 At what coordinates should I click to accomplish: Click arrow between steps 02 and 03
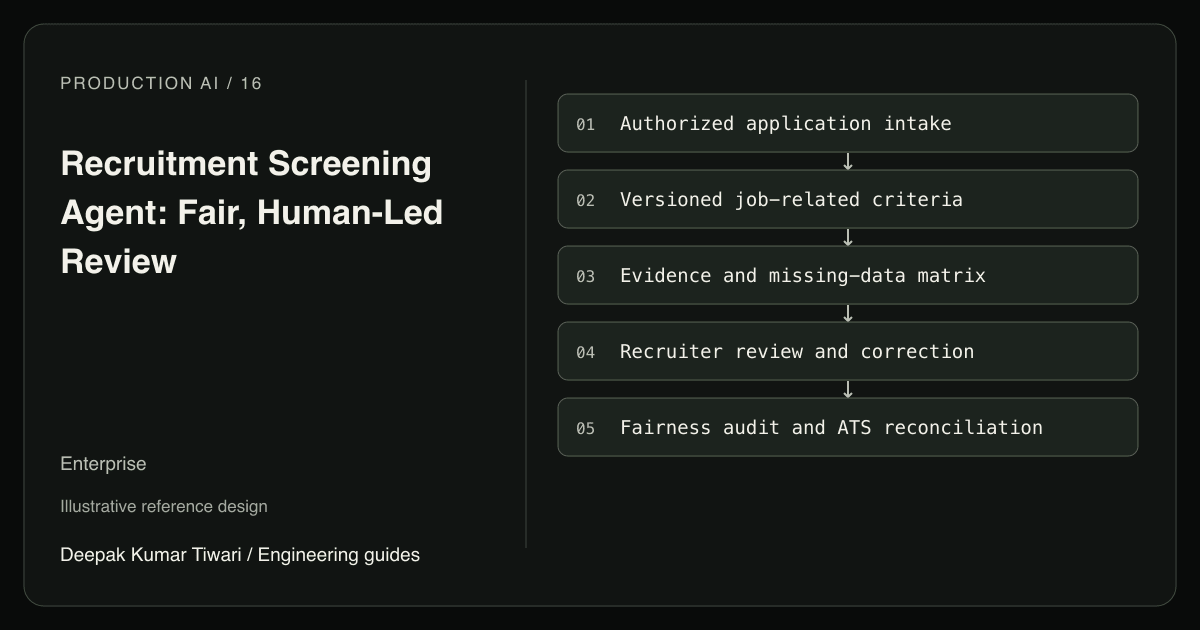(848, 237)
